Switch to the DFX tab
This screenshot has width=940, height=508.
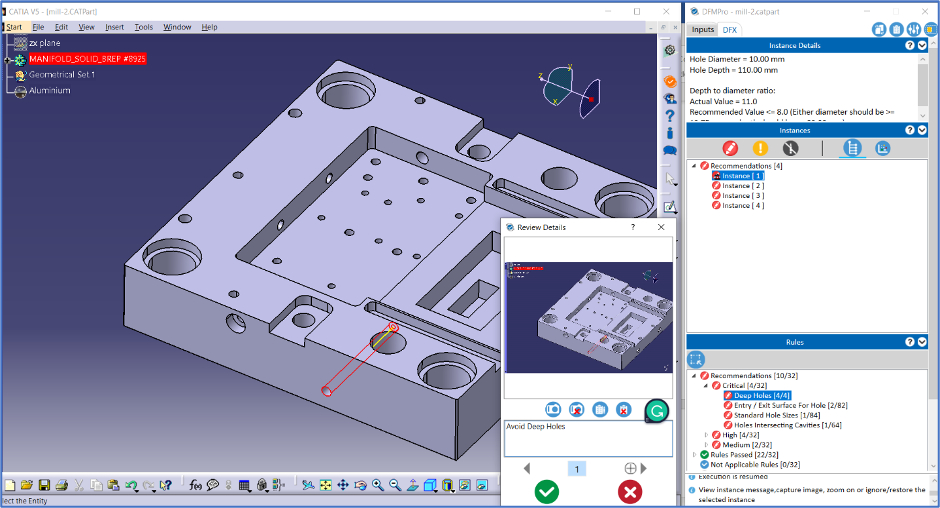[730, 29]
